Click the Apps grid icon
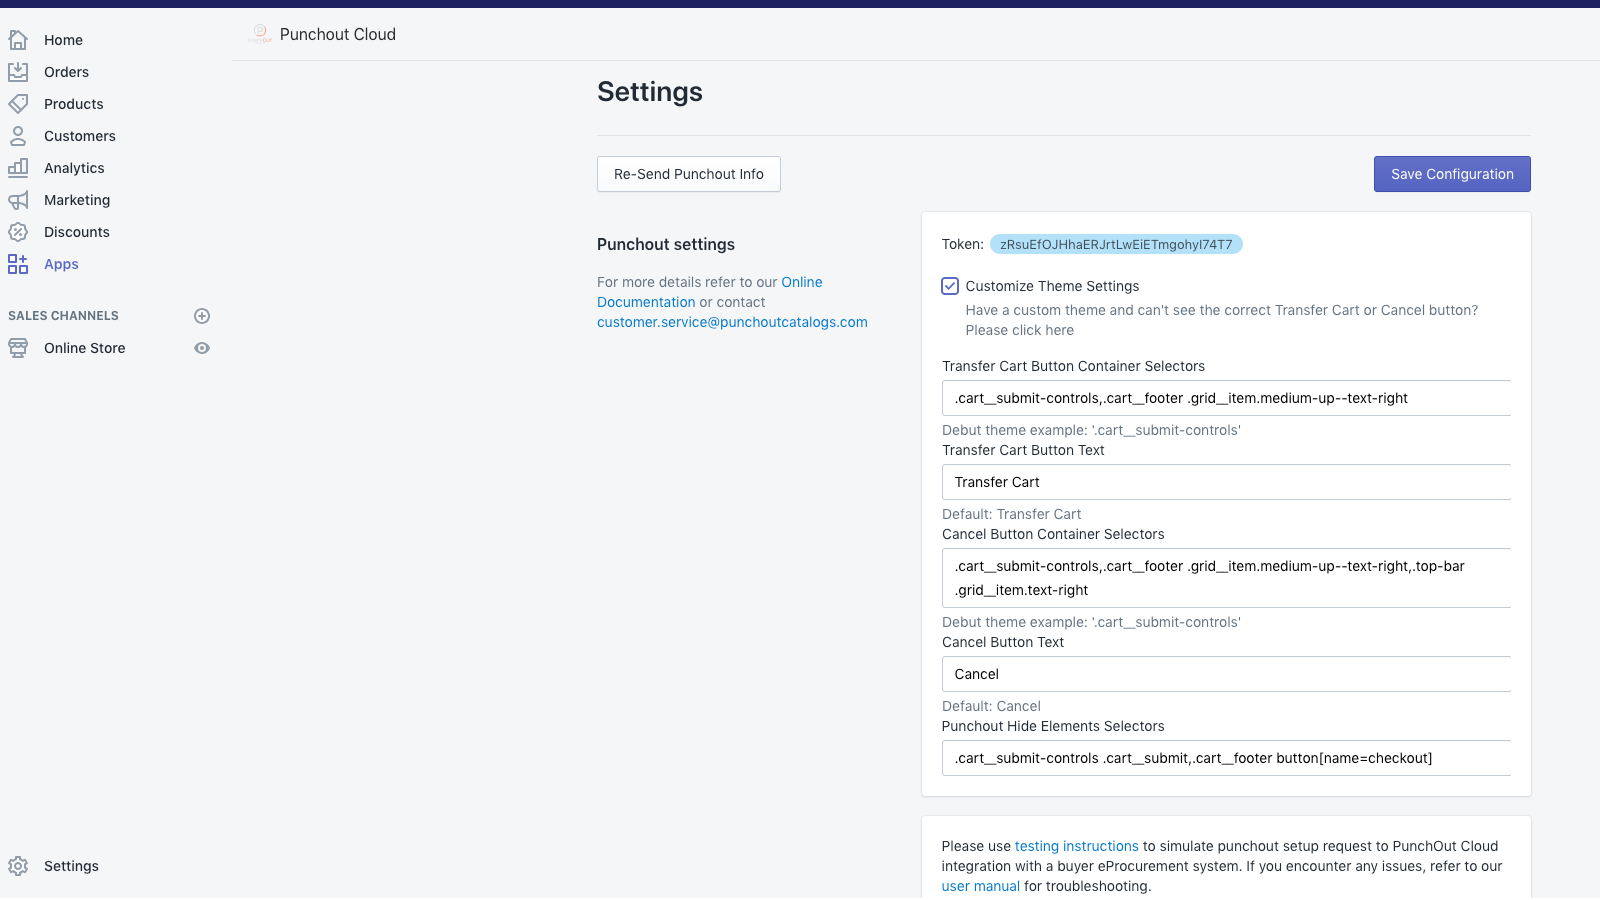Viewport: 1600px width, 900px height. click(18, 264)
